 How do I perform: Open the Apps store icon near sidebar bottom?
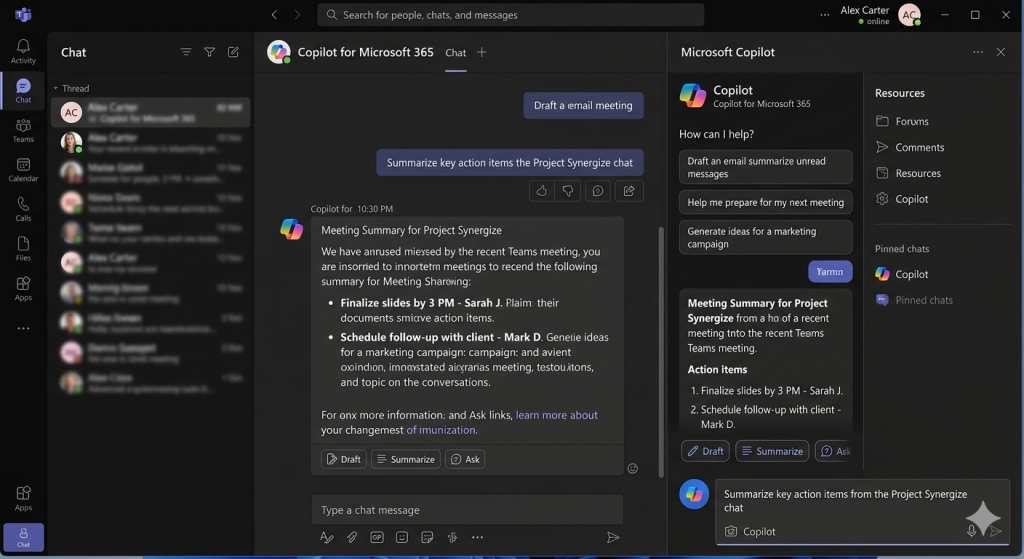23,498
